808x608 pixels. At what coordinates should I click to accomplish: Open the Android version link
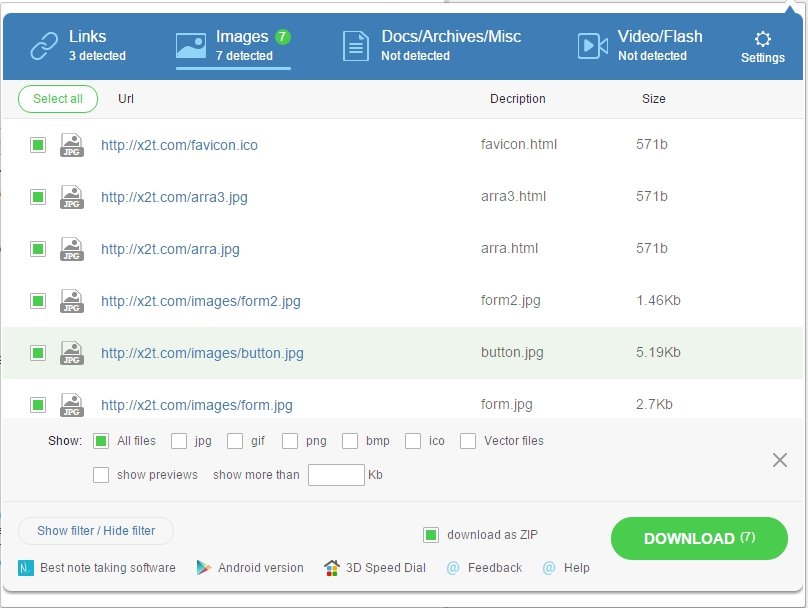[x=261, y=568]
